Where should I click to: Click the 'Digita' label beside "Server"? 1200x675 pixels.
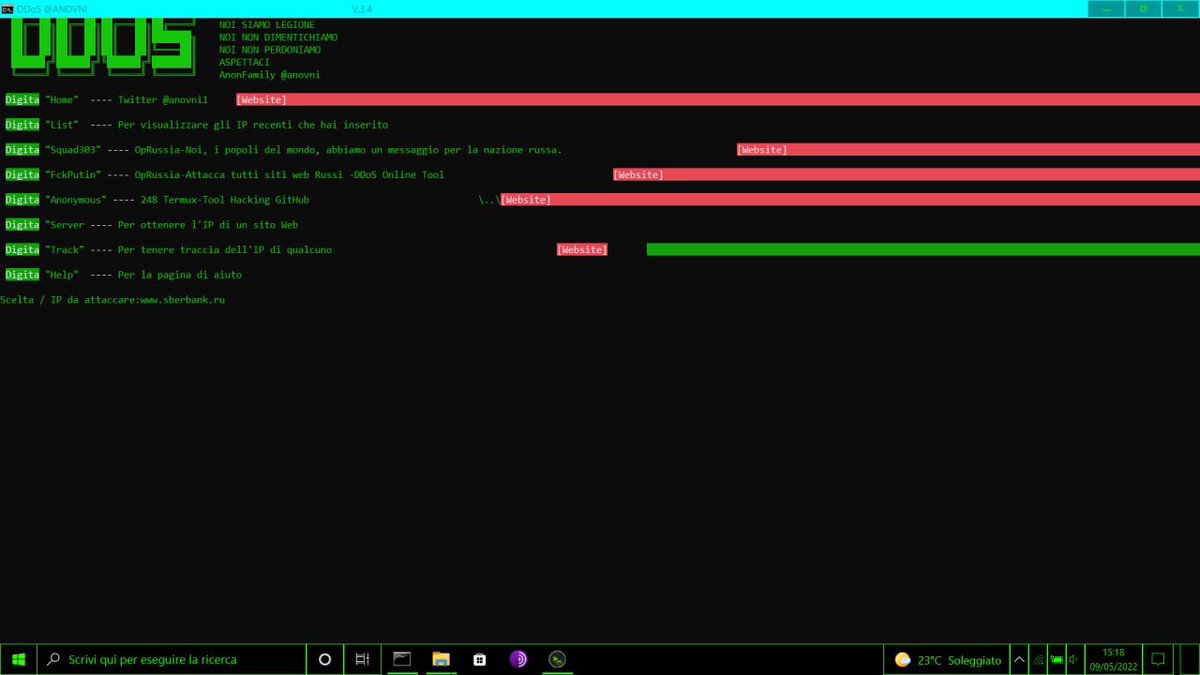pos(22,225)
